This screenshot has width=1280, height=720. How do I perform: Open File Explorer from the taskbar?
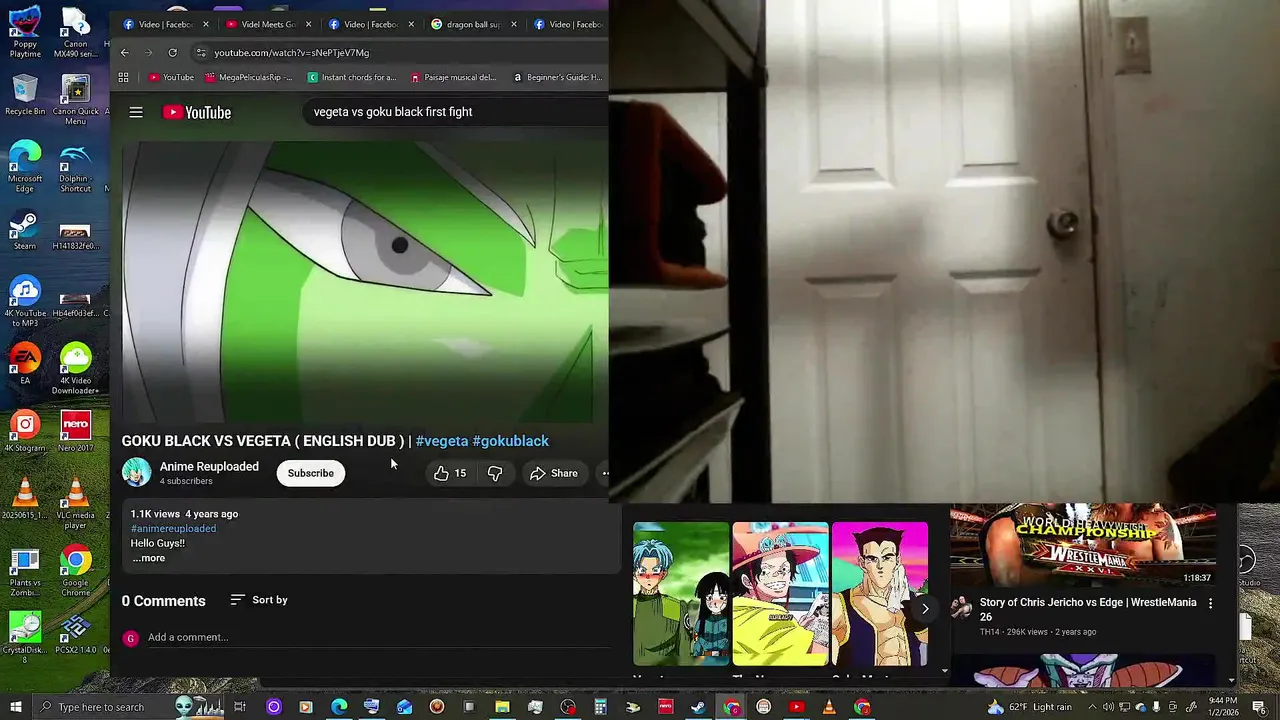coord(502,707)
